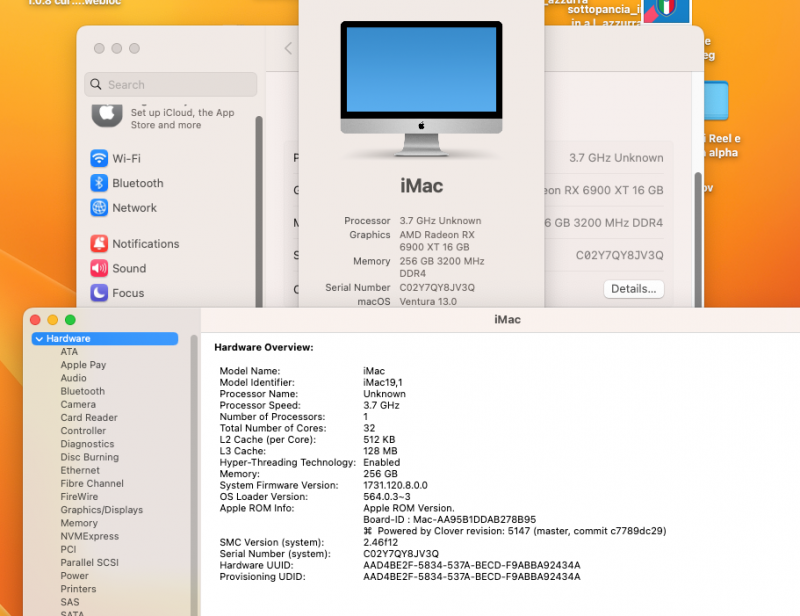Click the Clover revision line
This screenshot has width=800, height=616.
pos(515,531)
